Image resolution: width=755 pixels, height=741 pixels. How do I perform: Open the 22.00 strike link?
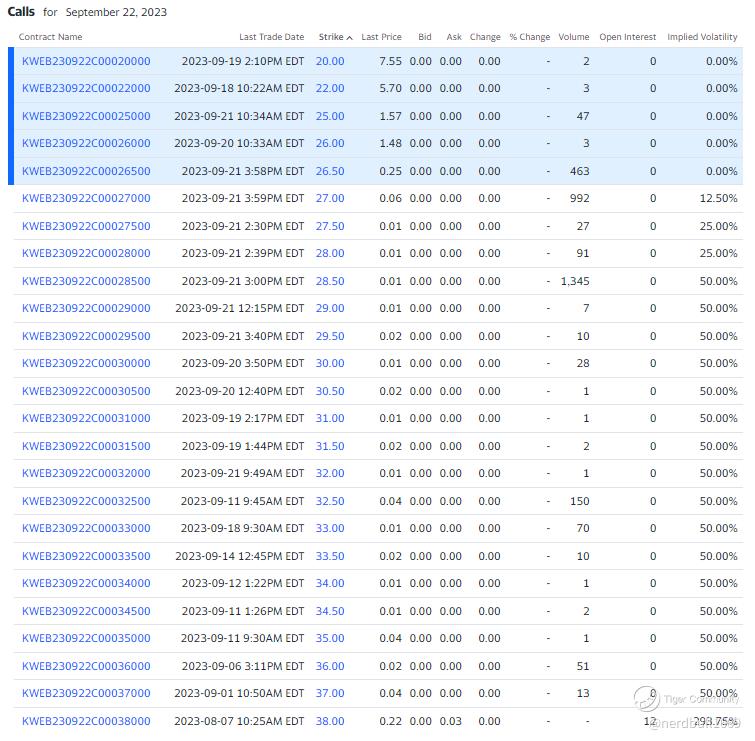[330, 88]
